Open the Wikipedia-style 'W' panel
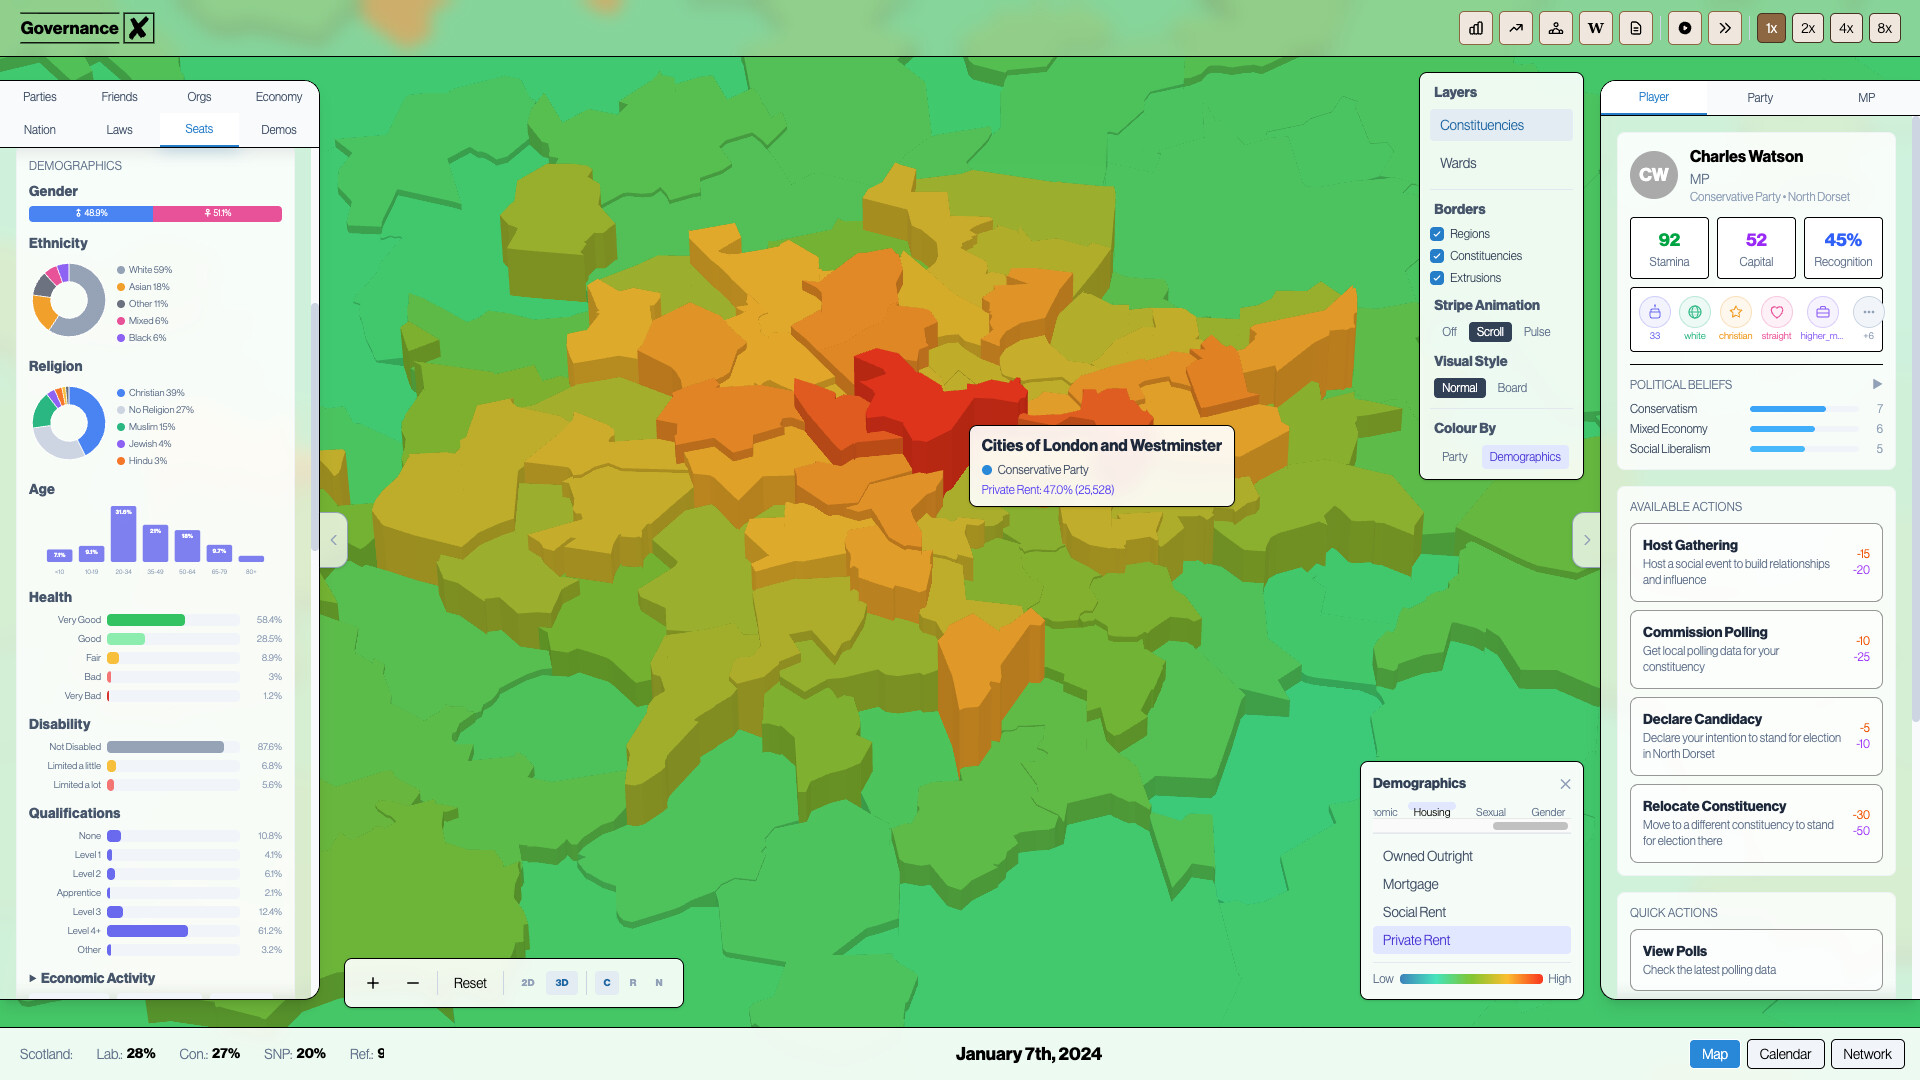The width and height of the screenshot is (1920, 1080). point(1595,28)
